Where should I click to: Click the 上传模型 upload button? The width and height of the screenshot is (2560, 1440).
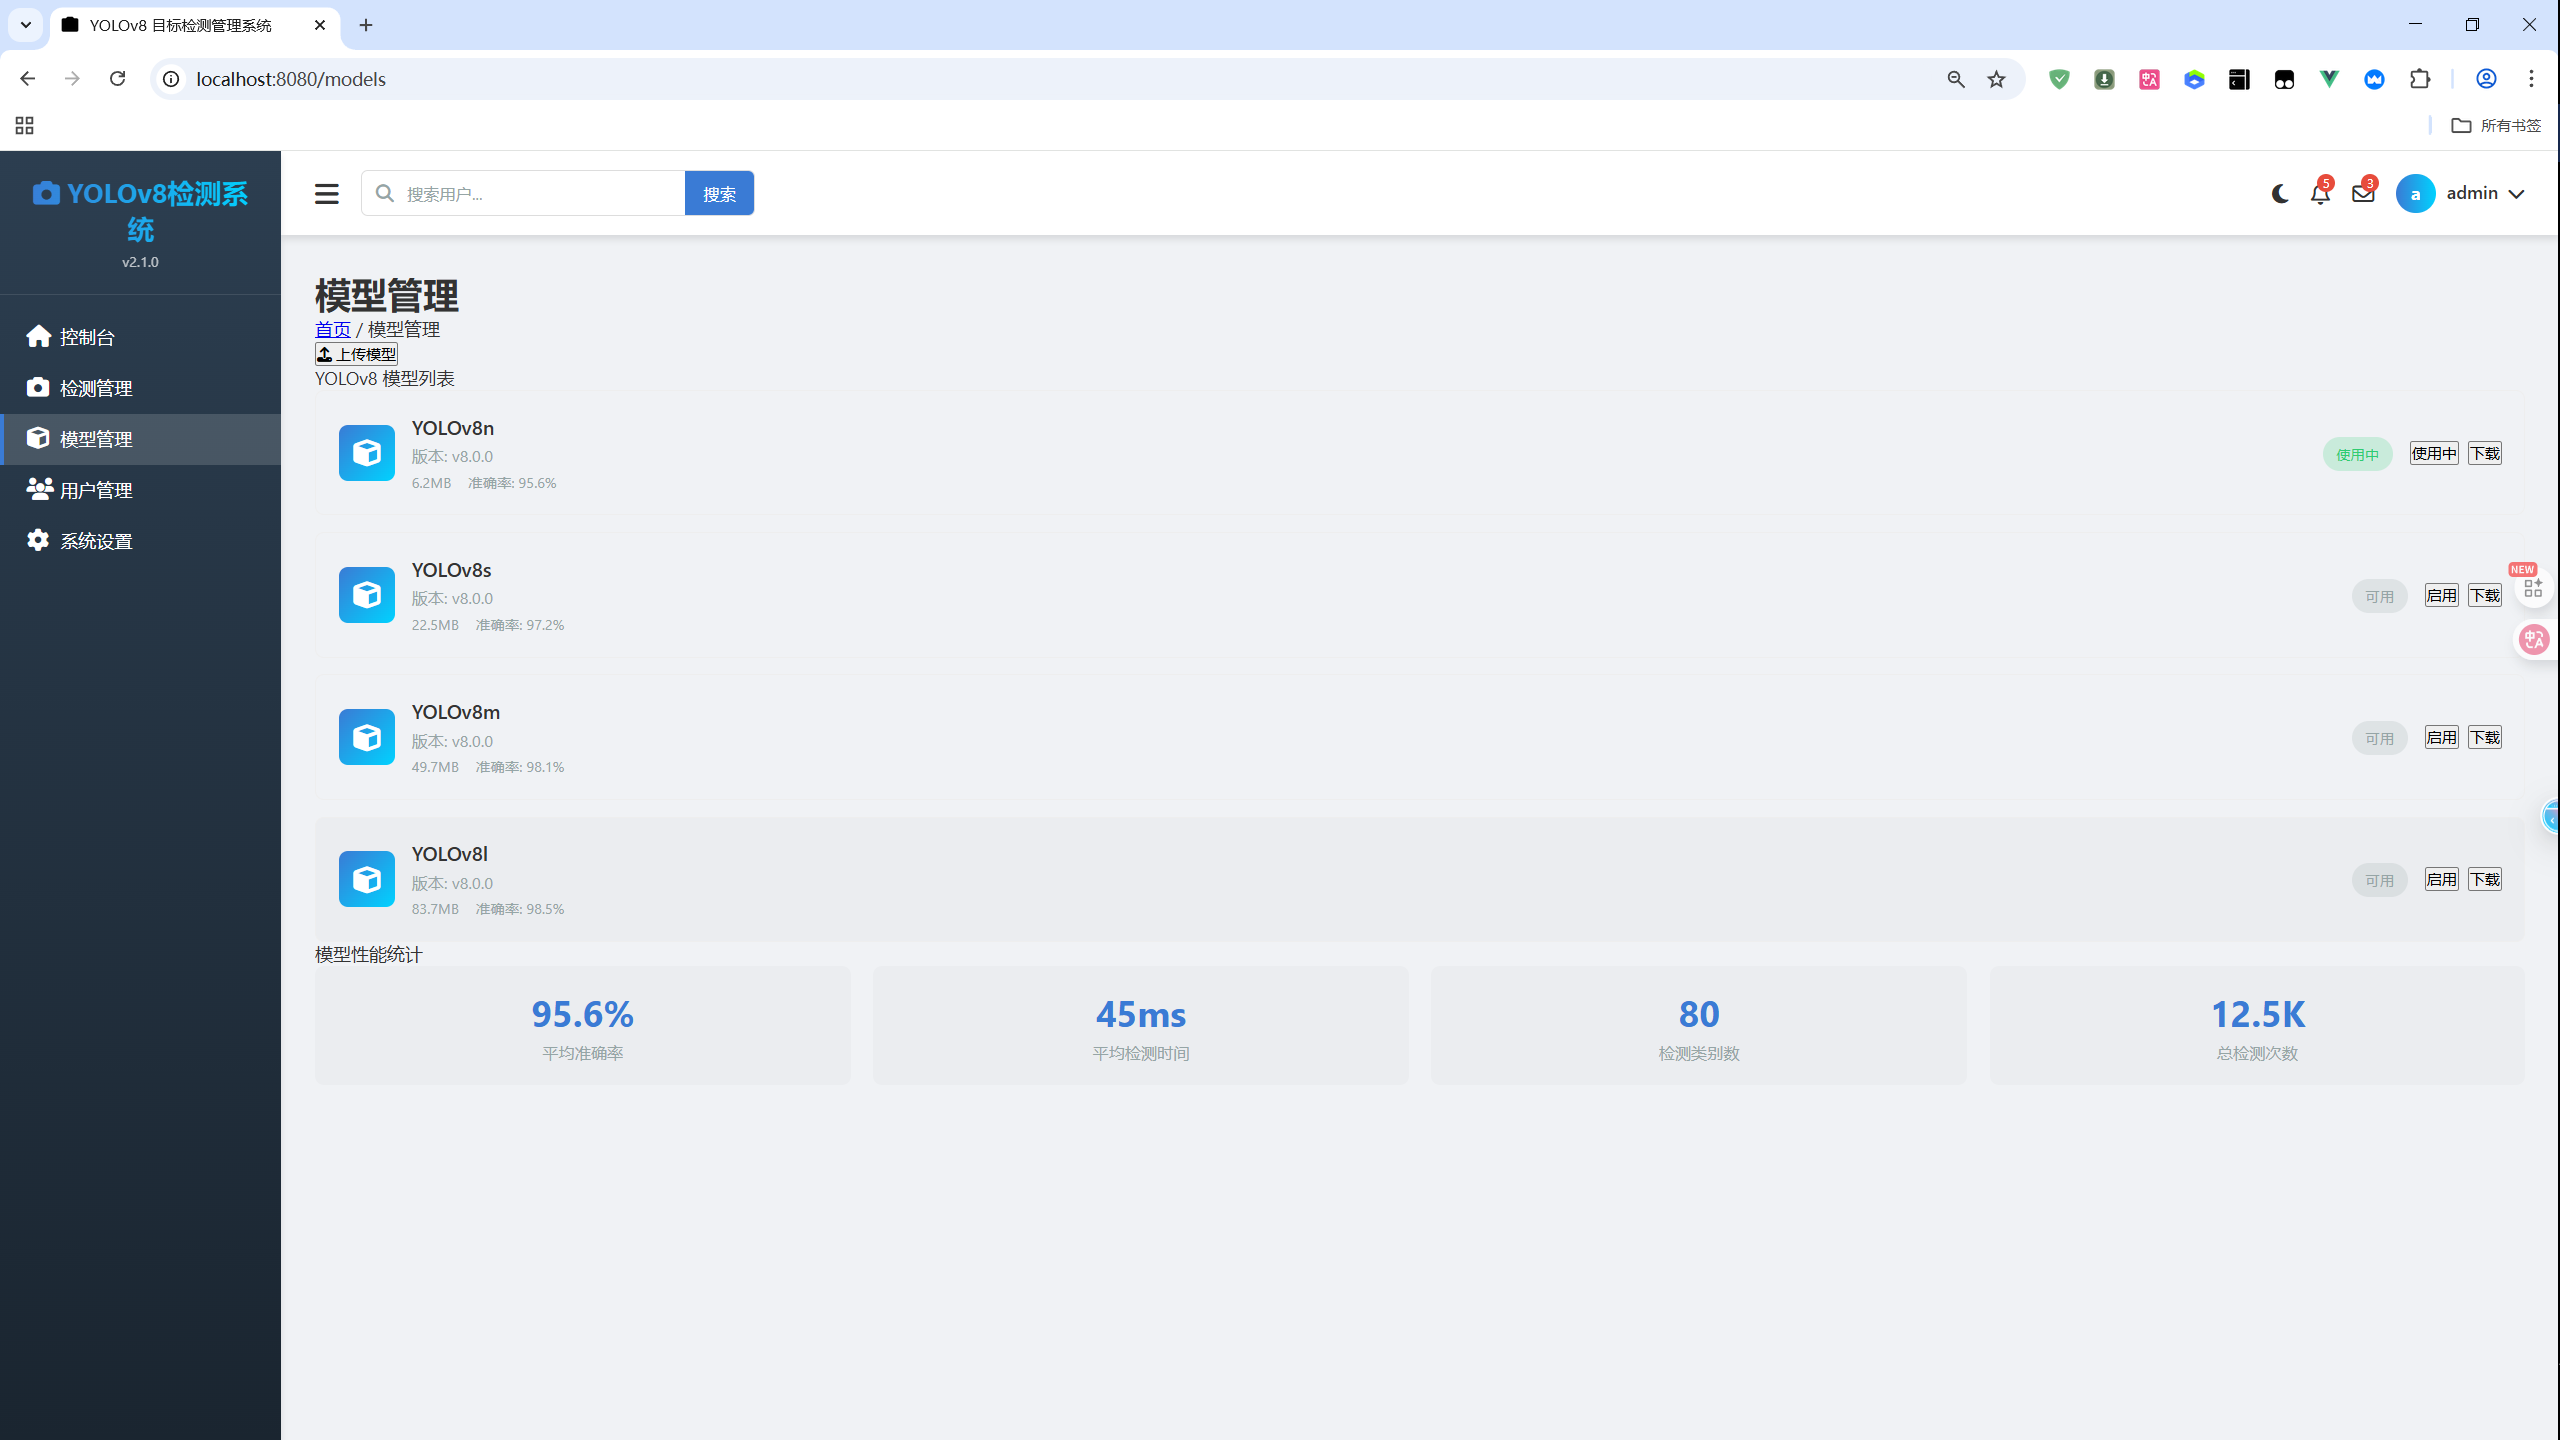tap(356, 354)
